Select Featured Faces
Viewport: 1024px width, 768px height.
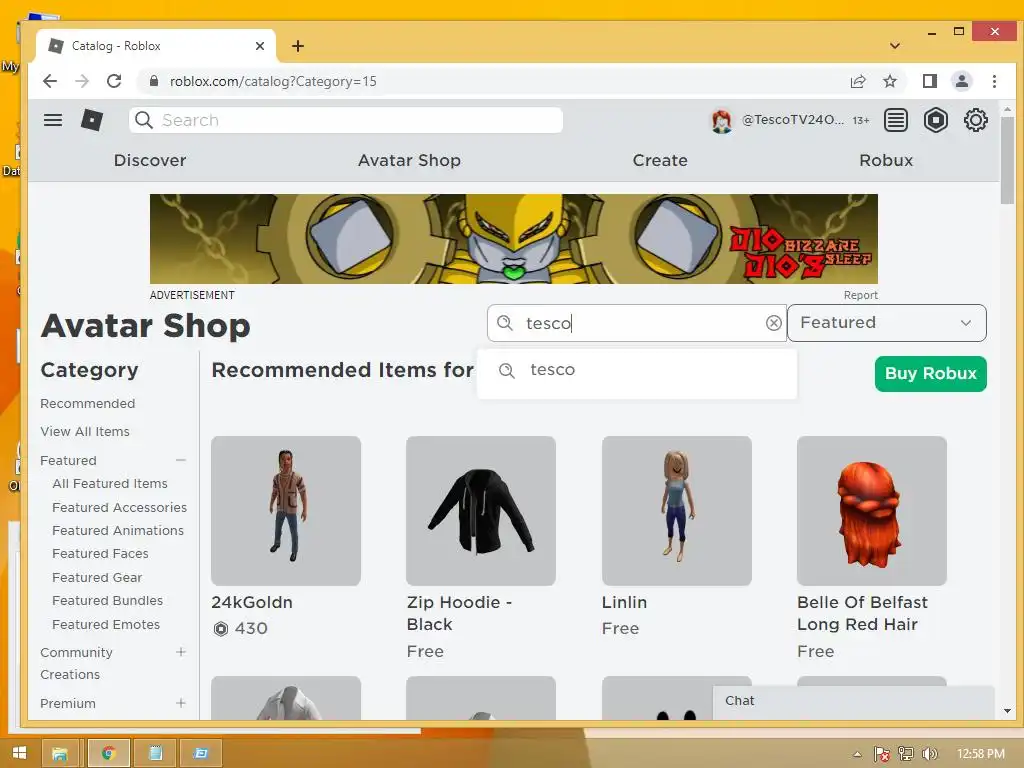click(101, 554)
